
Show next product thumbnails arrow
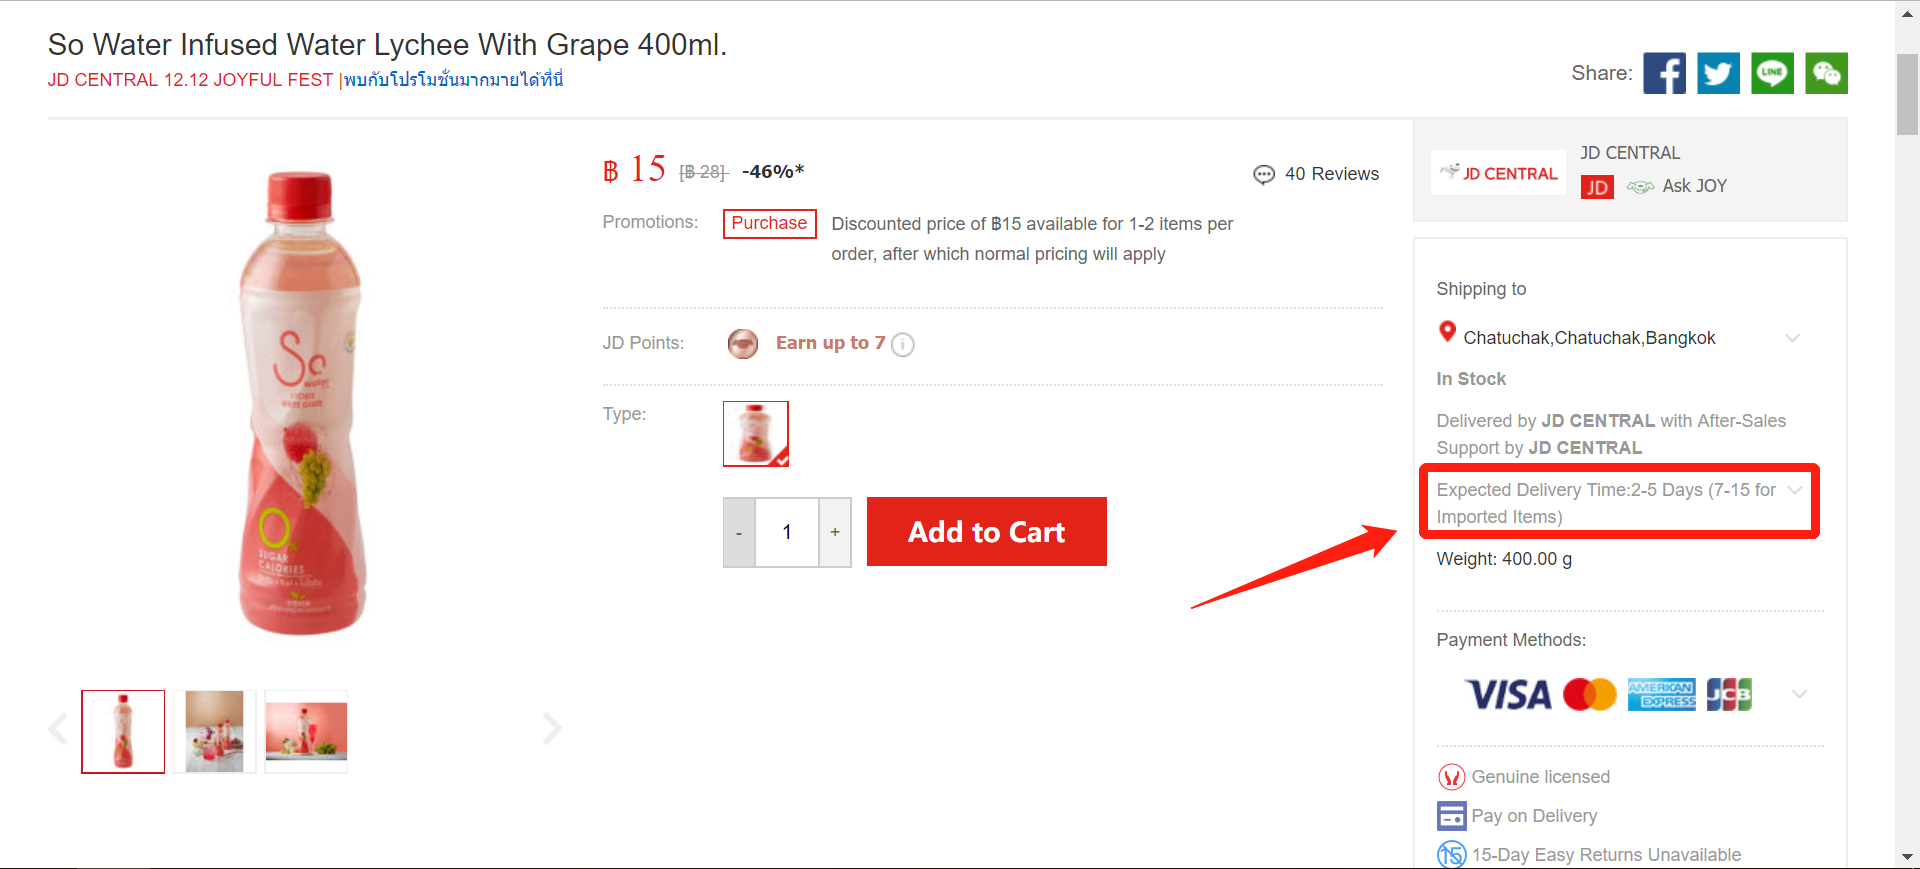pyautogui.click(x=552, y=728)
